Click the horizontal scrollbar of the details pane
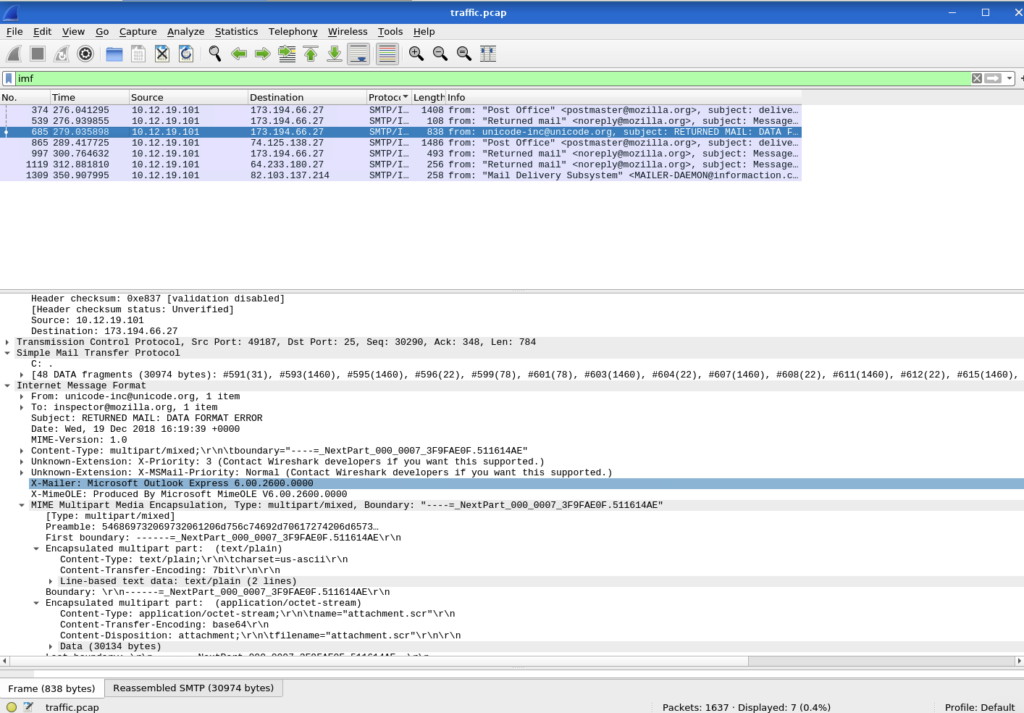Viewport: 1024px width, 713px height. (x=512, y=661)
